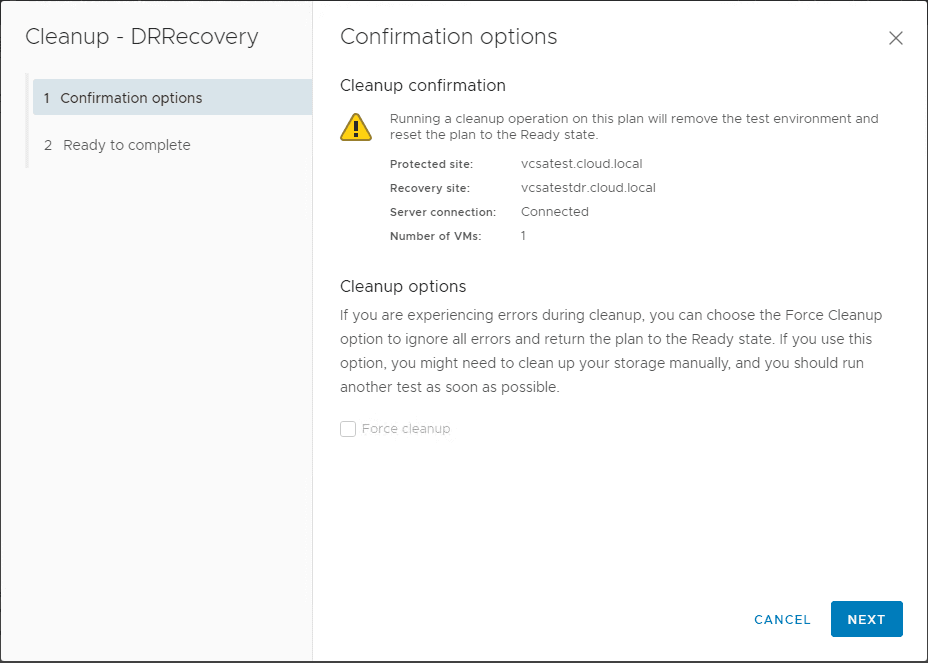The image size is (928, 663).
Task: Click the yellow warning icon
Action: (356, 126)
